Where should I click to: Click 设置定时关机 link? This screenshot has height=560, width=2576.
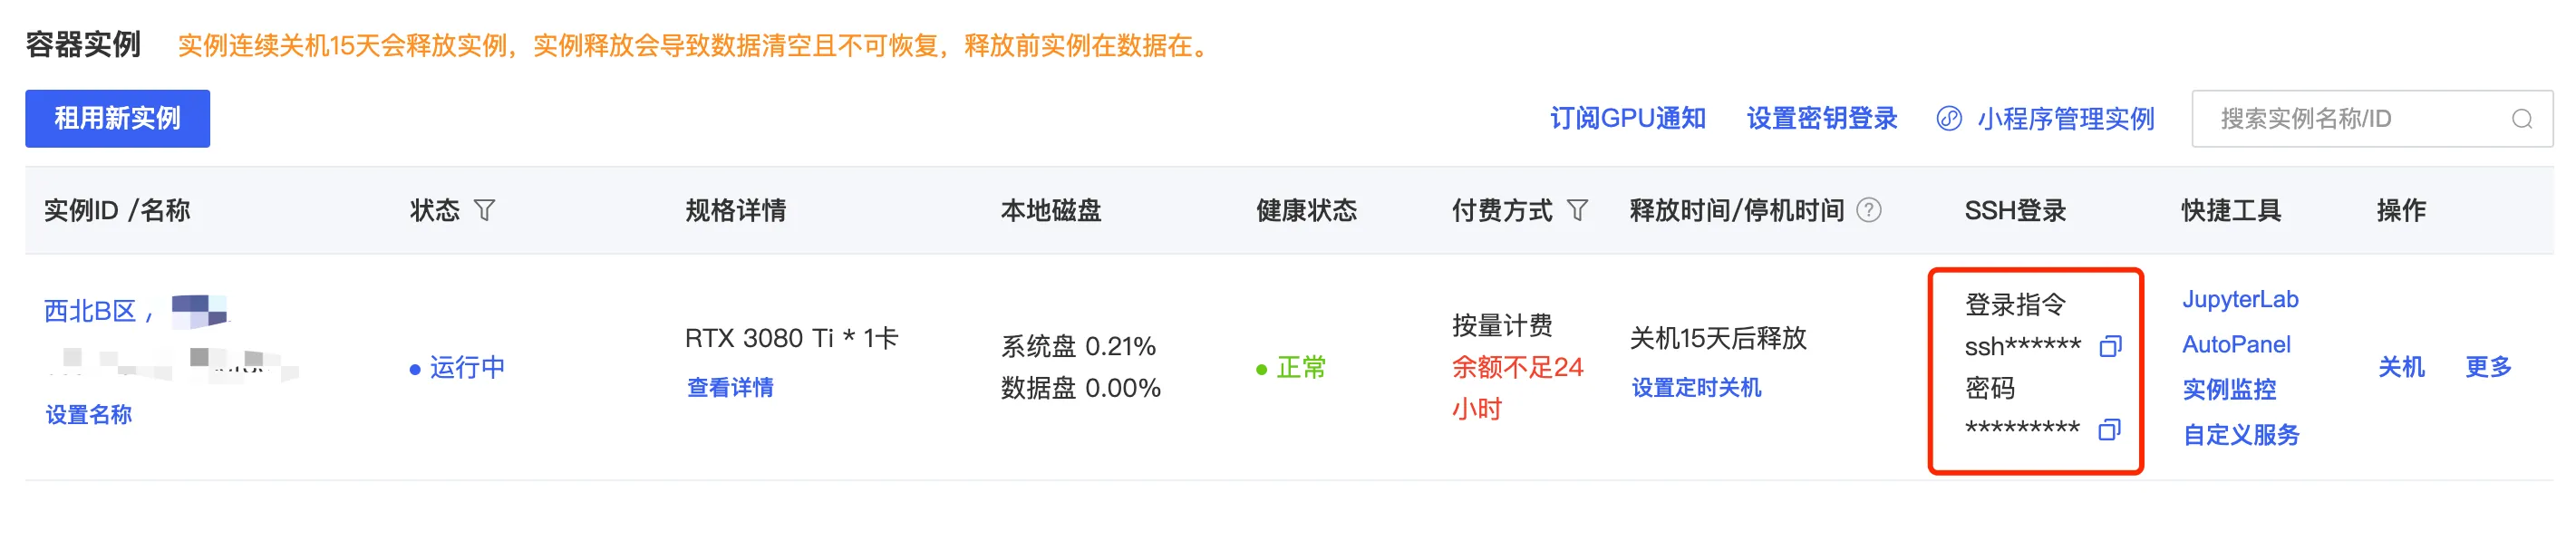(x=1695, y=387)
